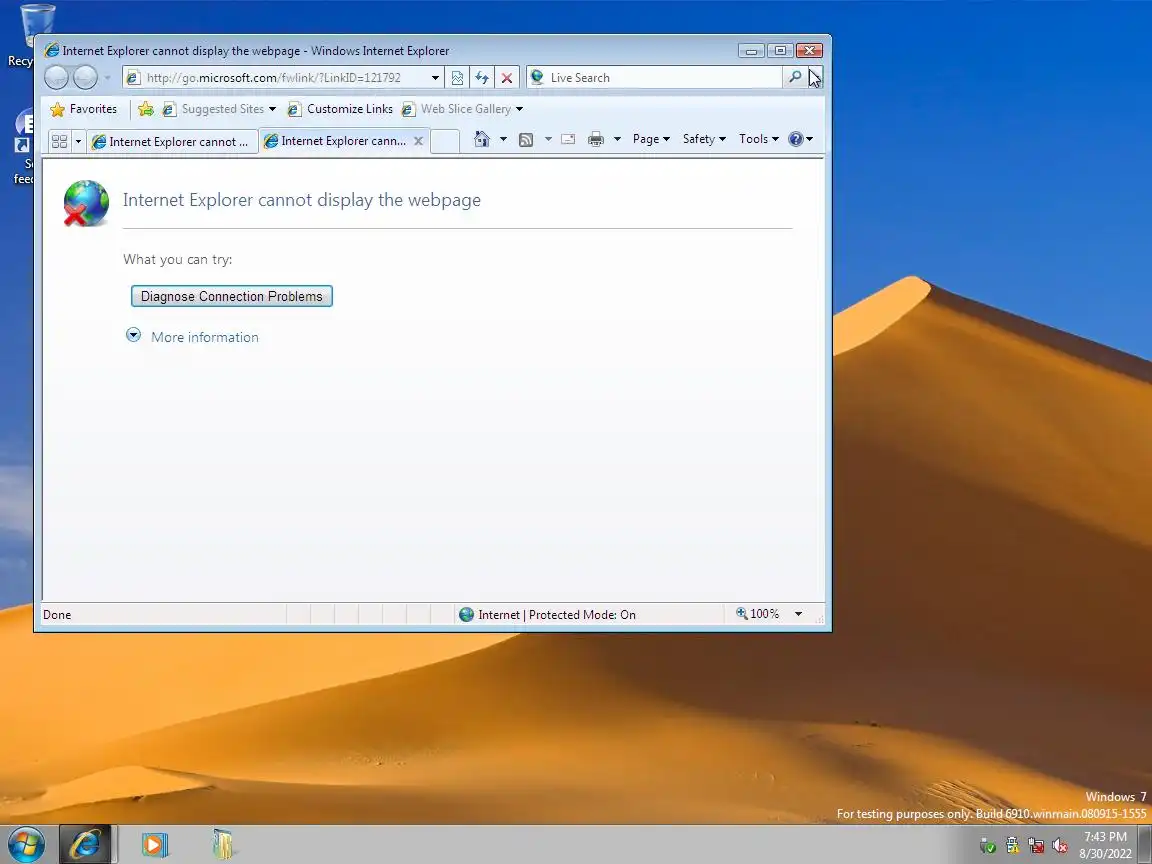
Task: Click the Refresh page icon
Action: (482, 78)
